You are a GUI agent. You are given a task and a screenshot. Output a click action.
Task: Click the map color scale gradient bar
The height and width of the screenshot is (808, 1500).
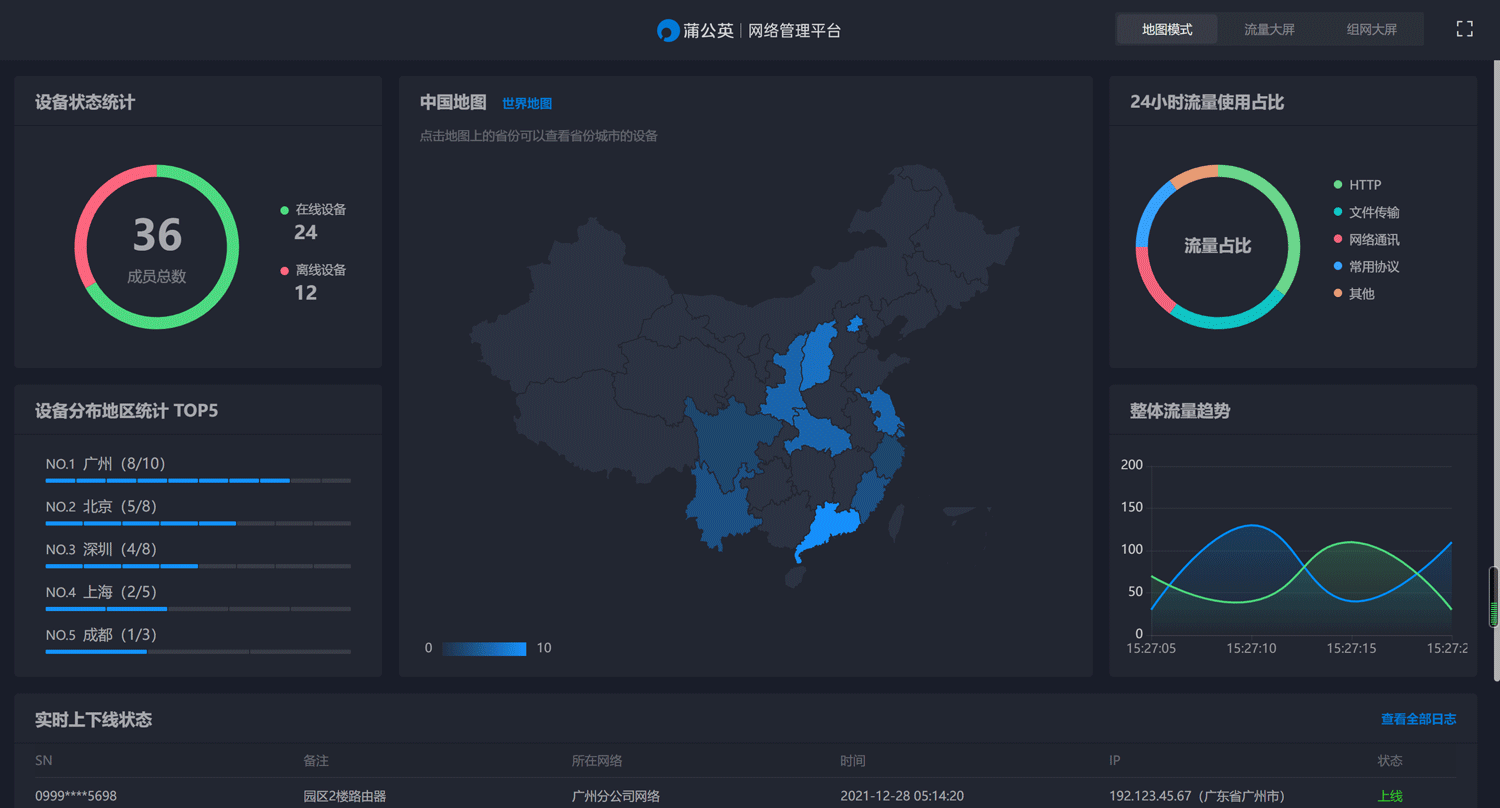(x=484, y=648)
